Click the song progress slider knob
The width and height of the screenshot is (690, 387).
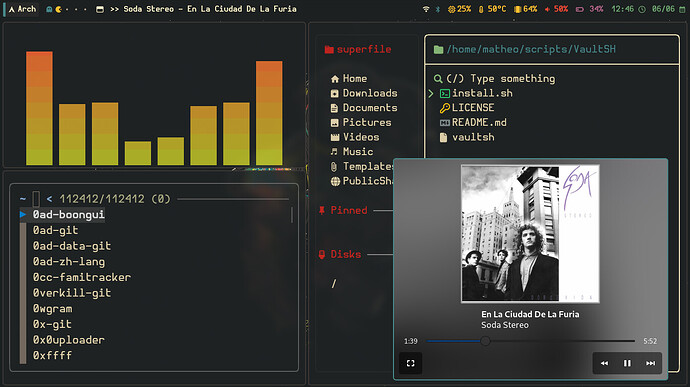coord(485,341)
